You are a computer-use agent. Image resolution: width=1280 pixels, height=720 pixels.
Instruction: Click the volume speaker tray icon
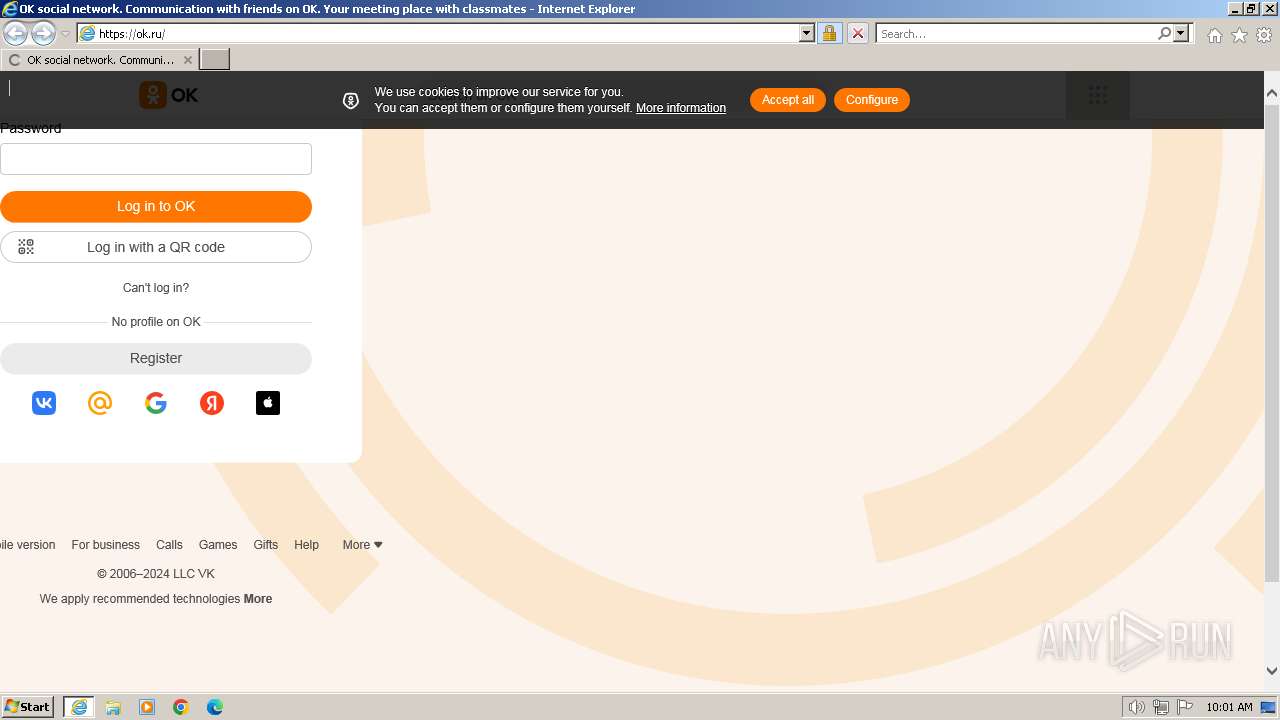(x=1137, y=707)
